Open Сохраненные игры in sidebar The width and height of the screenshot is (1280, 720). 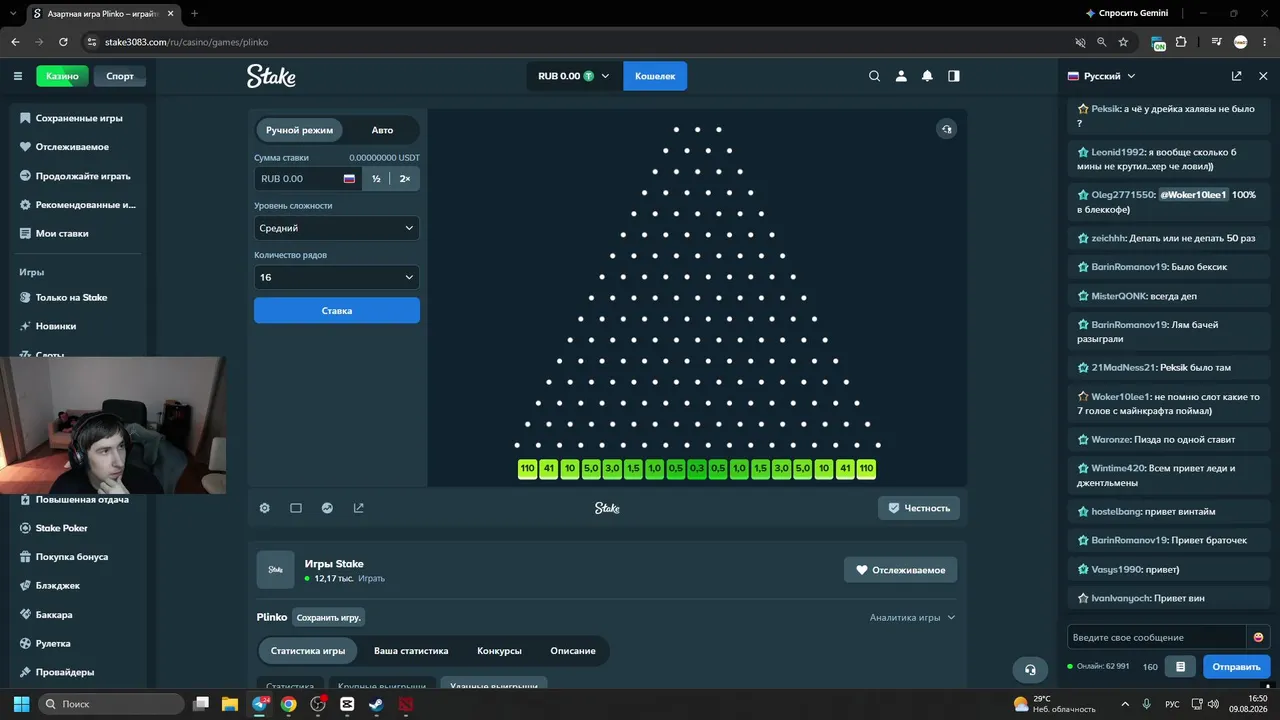(78, 118)
